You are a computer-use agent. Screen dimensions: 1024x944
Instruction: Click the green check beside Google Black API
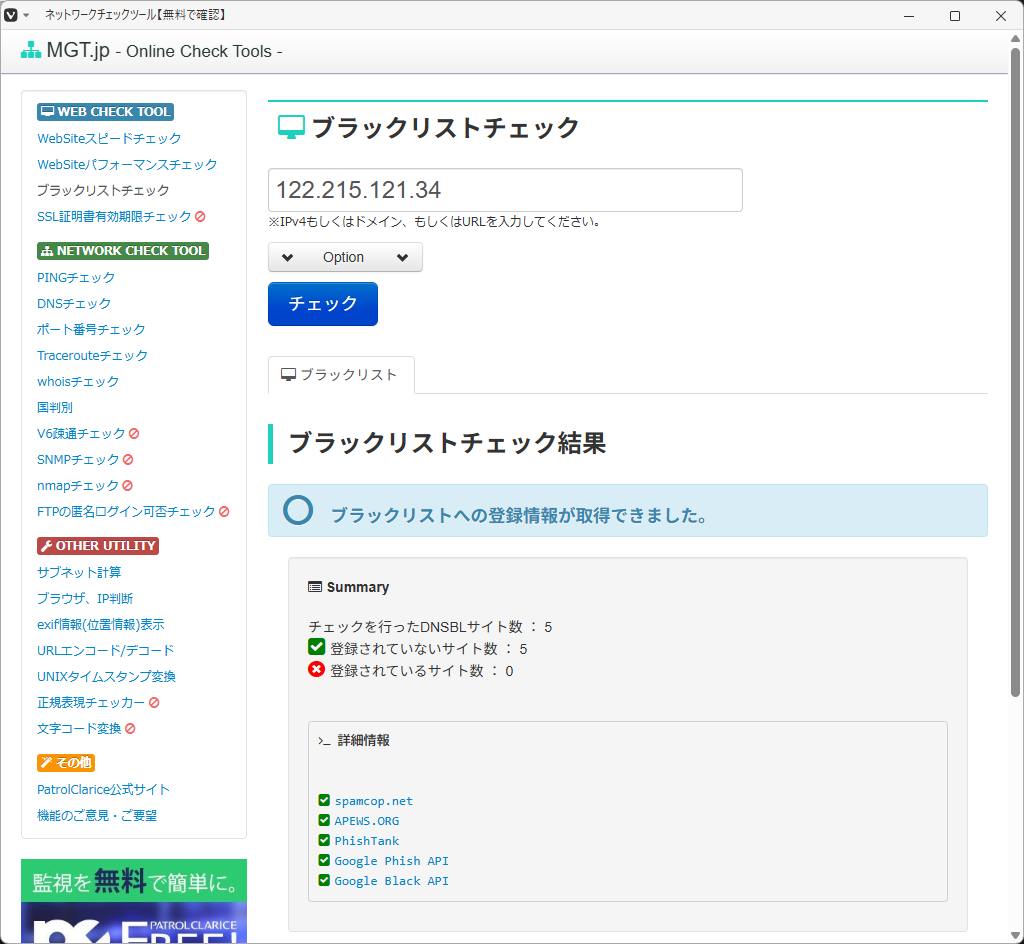click(x=324, y=880)
